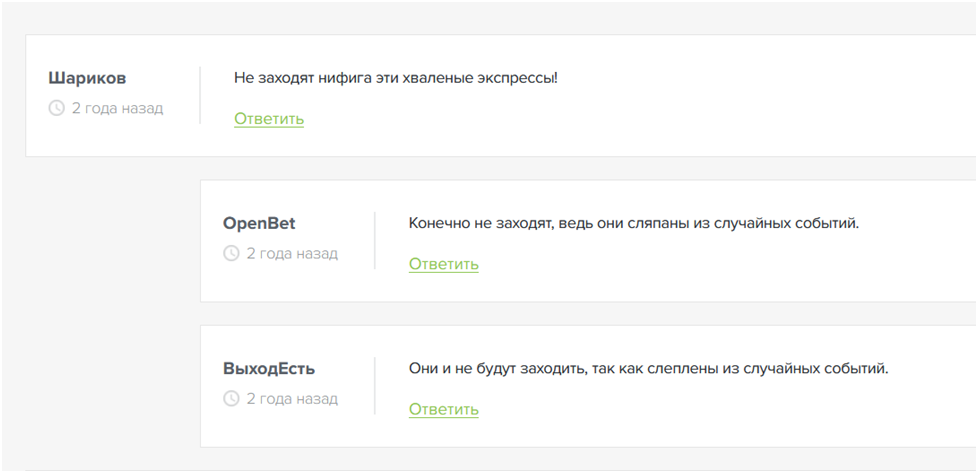Viewport: 978px width, 473px height.
Task: Select the ВыходЕсть author name
Action: click(x=269, y=368)
